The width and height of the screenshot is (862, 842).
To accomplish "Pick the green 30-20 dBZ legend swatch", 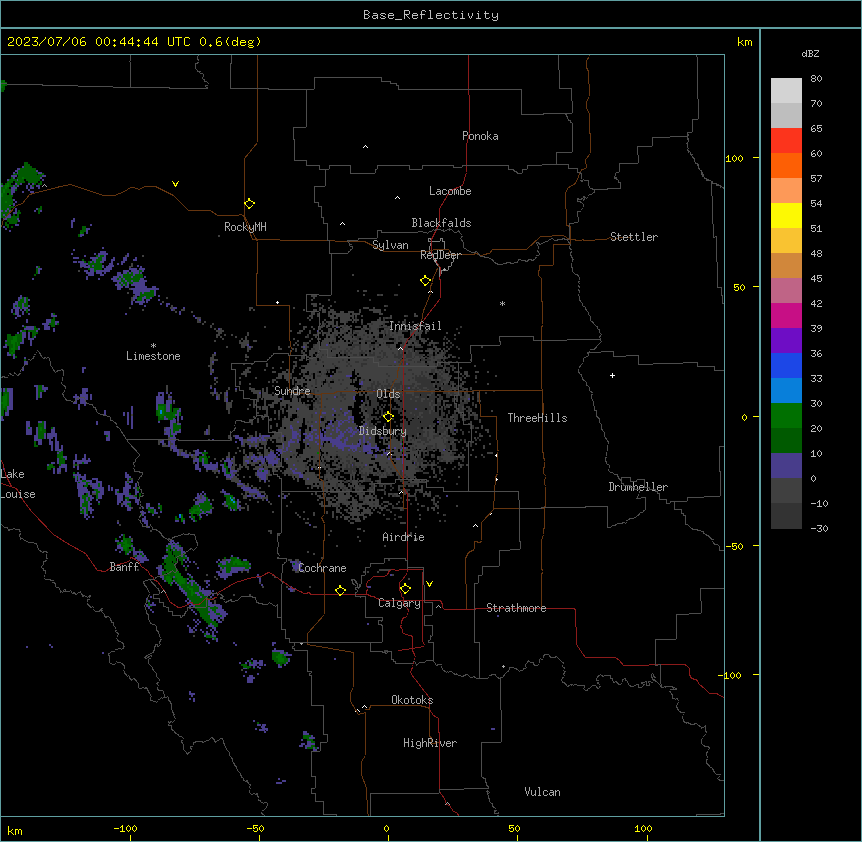I will pos(786,416).
